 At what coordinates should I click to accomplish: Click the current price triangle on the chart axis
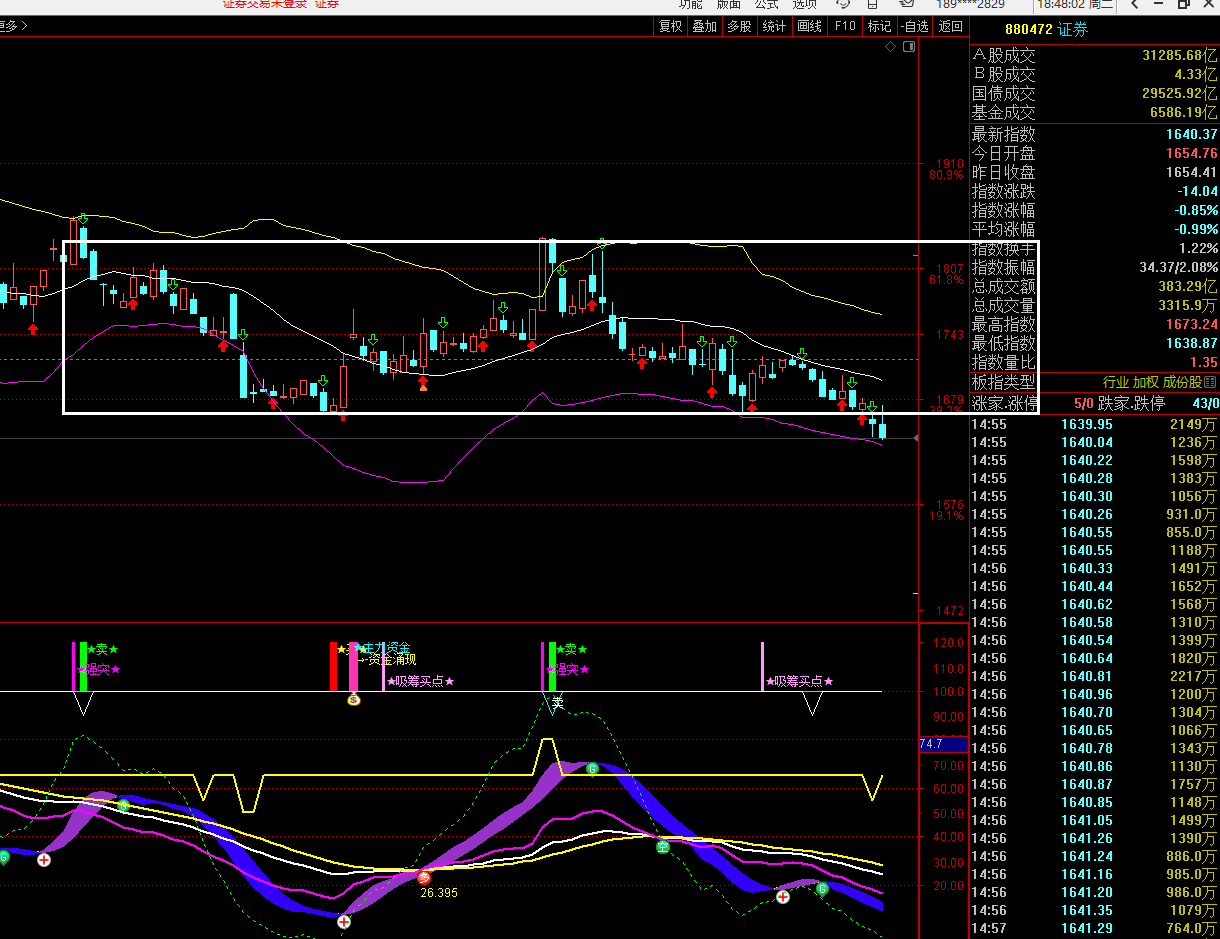pyautogui.click(x=916, y=438)
